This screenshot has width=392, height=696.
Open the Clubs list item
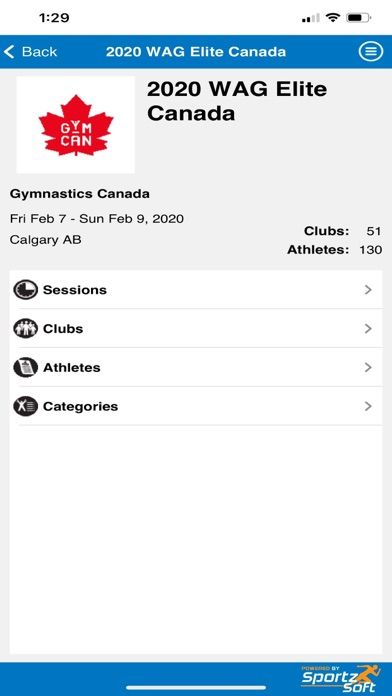tap(196, 329)
